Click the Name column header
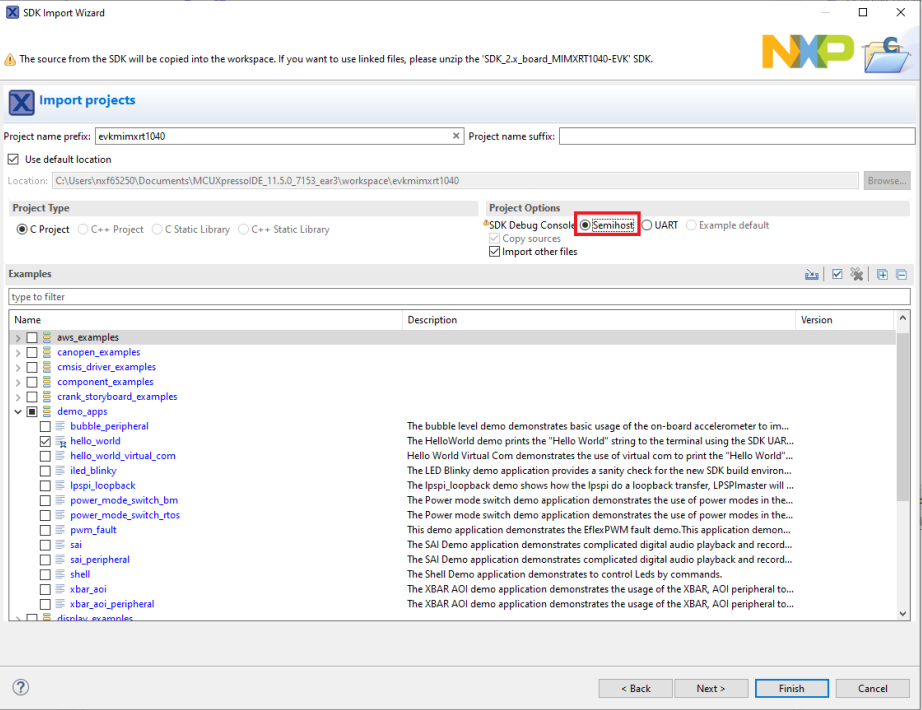The width and height of the screenshot is (922, 710). [206, 320]
